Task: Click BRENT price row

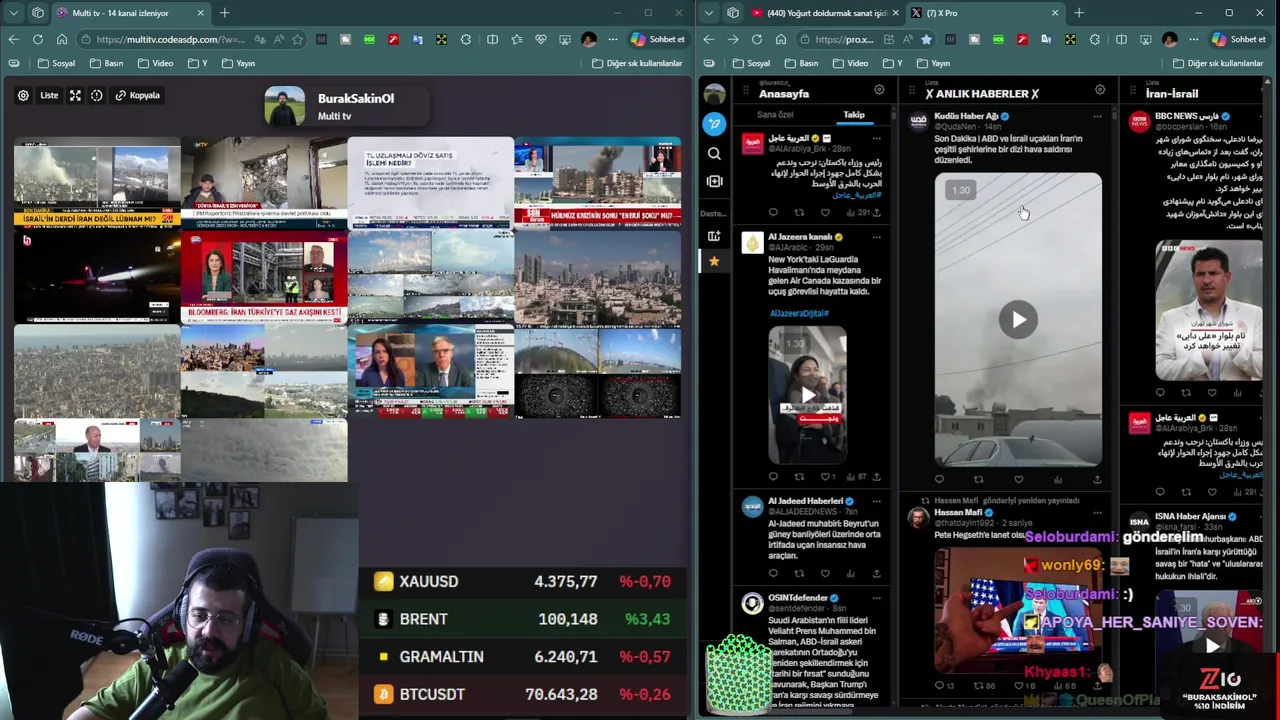Action: pos(522,619)
